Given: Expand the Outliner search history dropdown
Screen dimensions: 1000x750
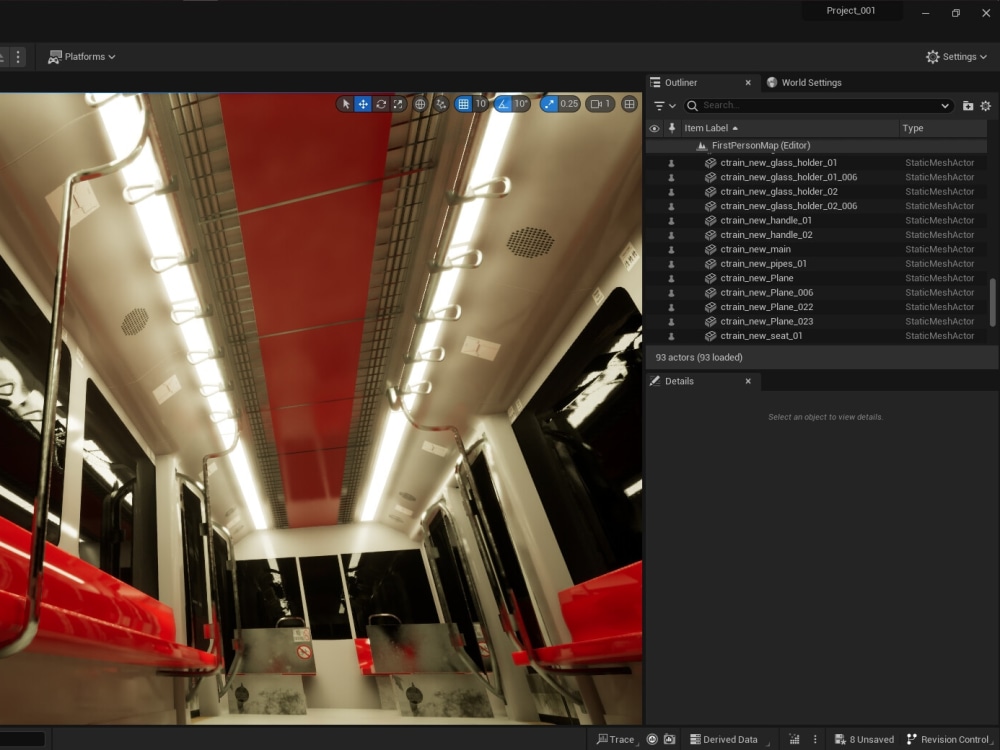Looking at the screenshot, I should [x=945, y=106].
